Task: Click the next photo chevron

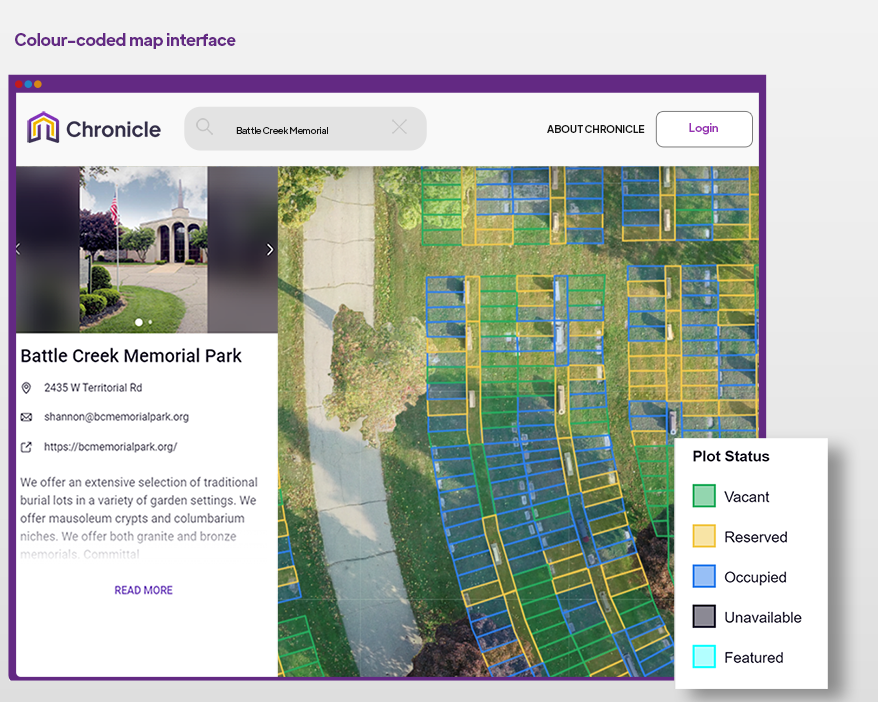Action: [270, 249]
